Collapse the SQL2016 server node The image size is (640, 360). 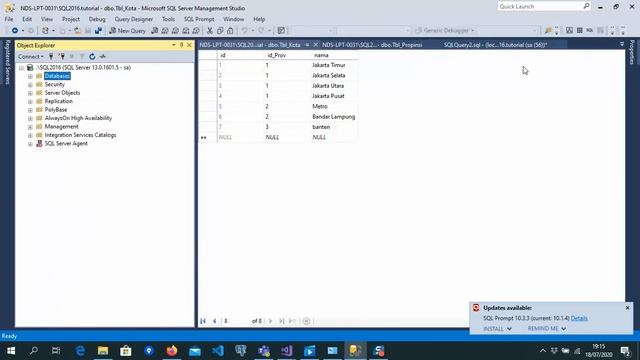tap(22, 68)
